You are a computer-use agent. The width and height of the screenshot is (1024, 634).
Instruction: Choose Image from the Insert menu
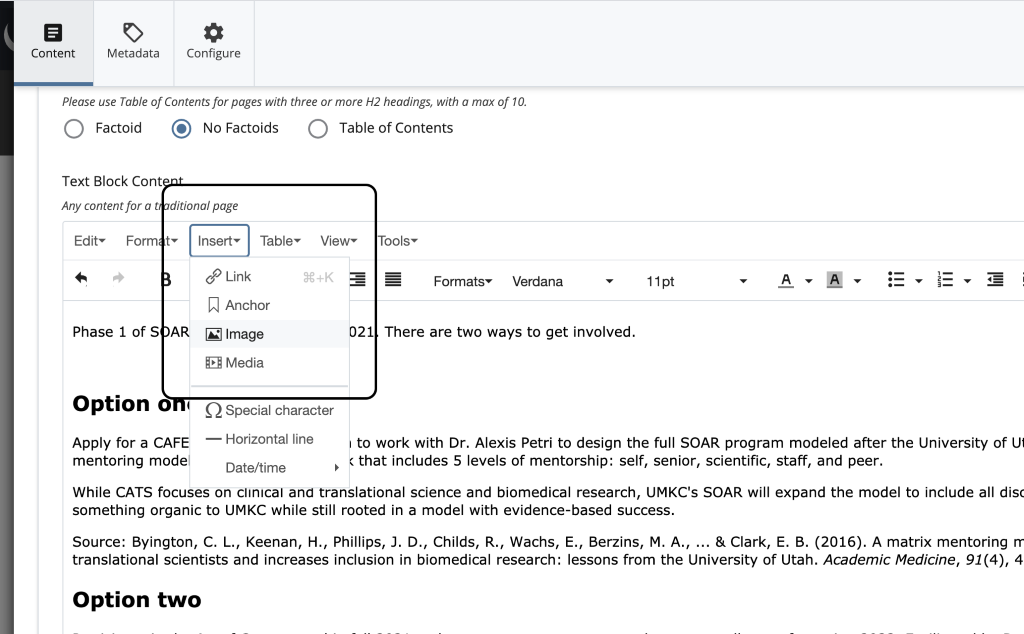244,334
